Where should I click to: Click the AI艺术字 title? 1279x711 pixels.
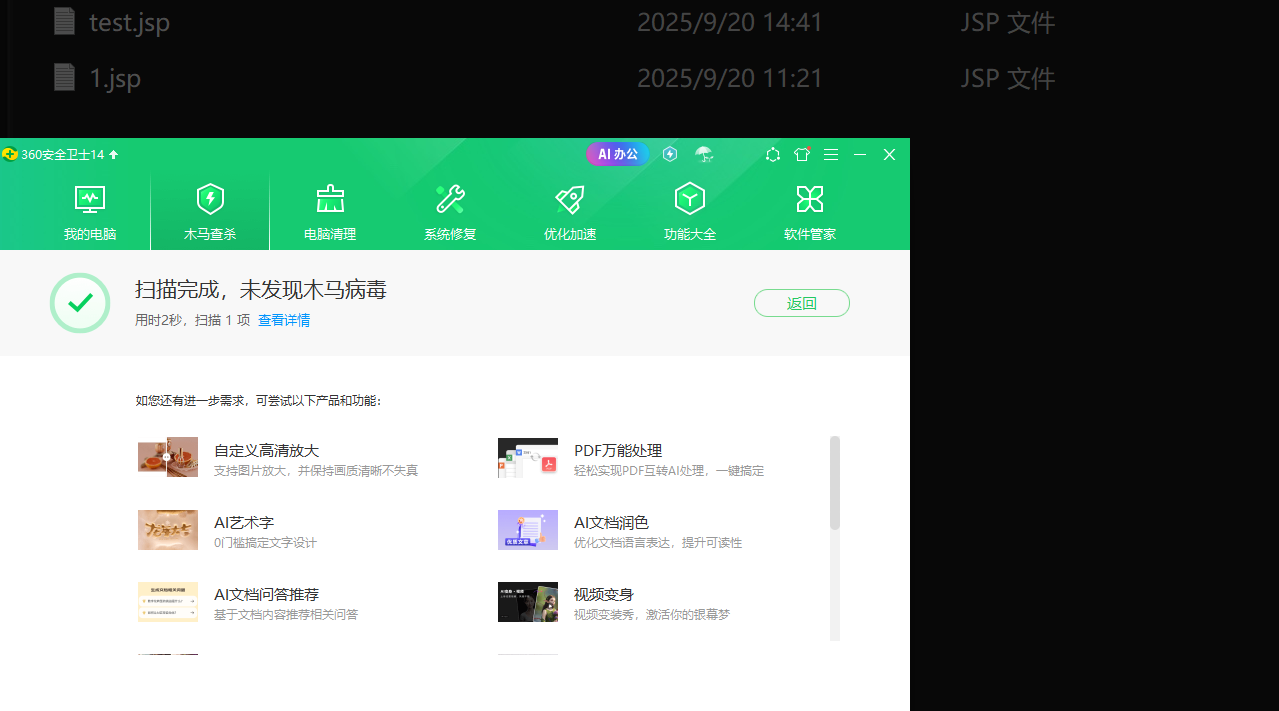click(244, 523)
